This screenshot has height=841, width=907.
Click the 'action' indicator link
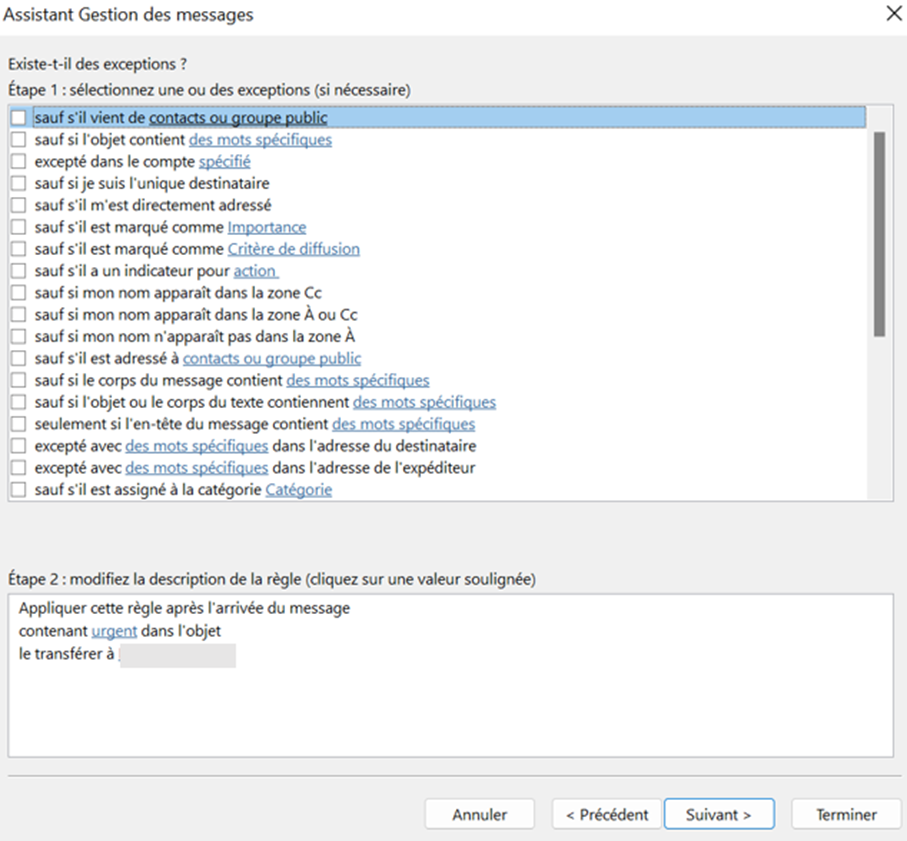tap(256, 271)
